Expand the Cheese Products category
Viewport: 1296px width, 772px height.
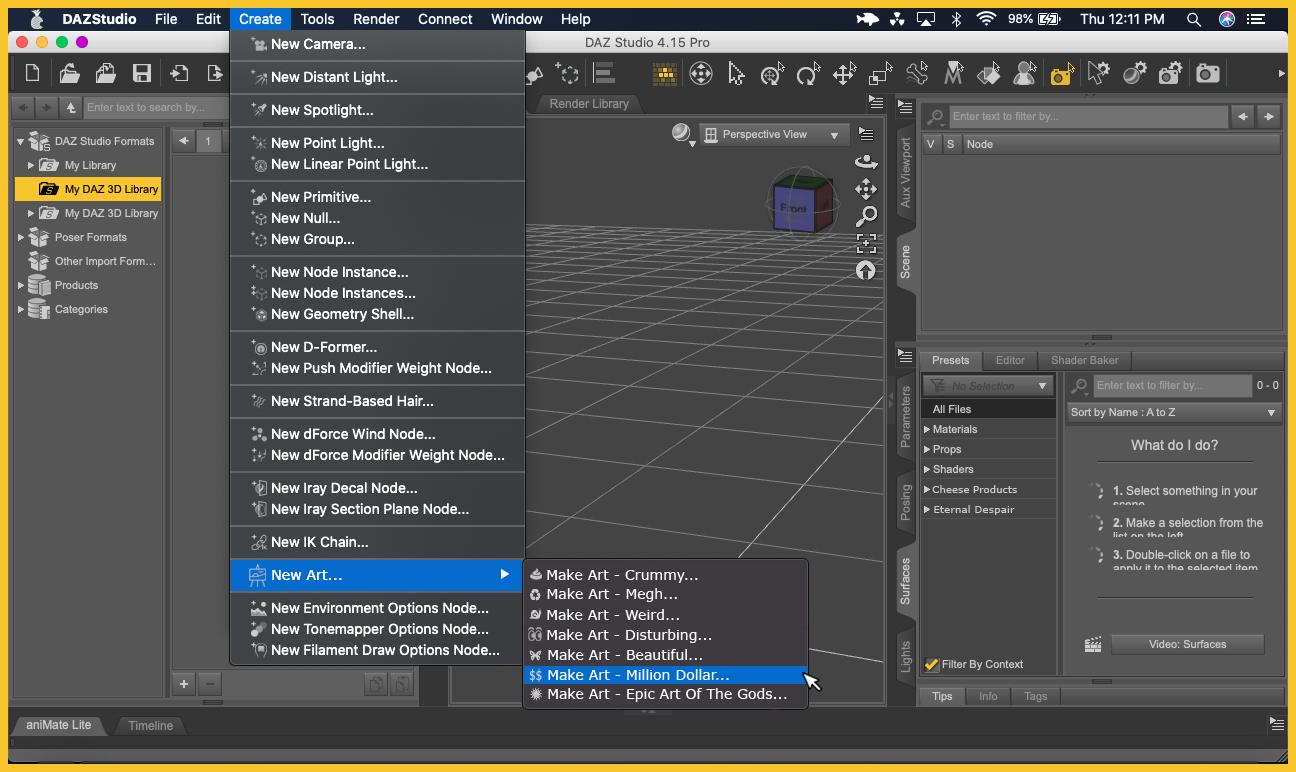927,489
